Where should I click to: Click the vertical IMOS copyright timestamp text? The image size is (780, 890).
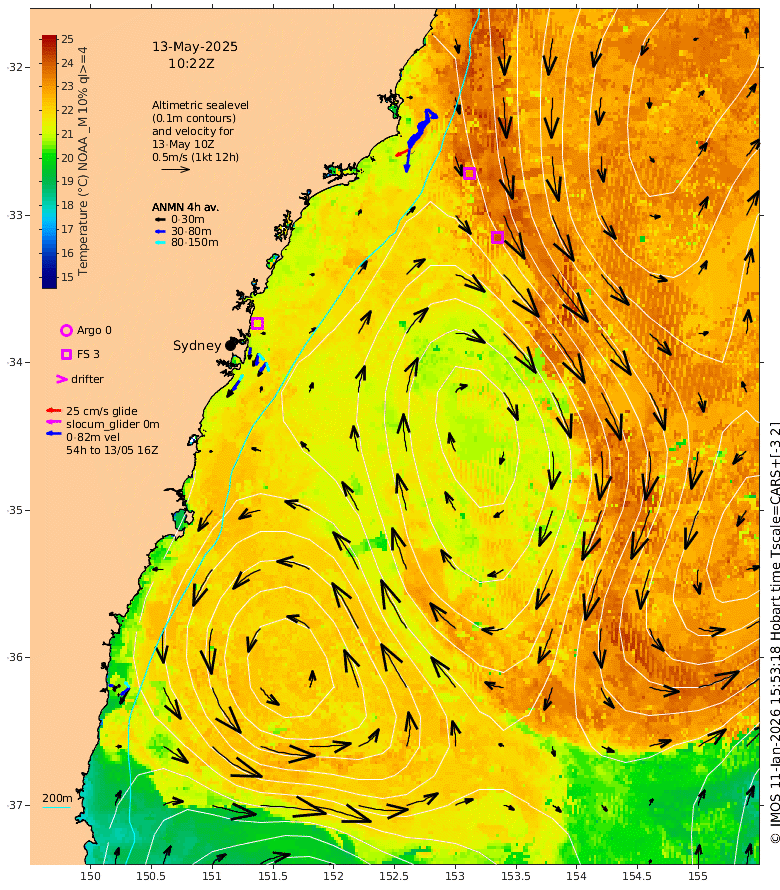click(x=774, y=632)
